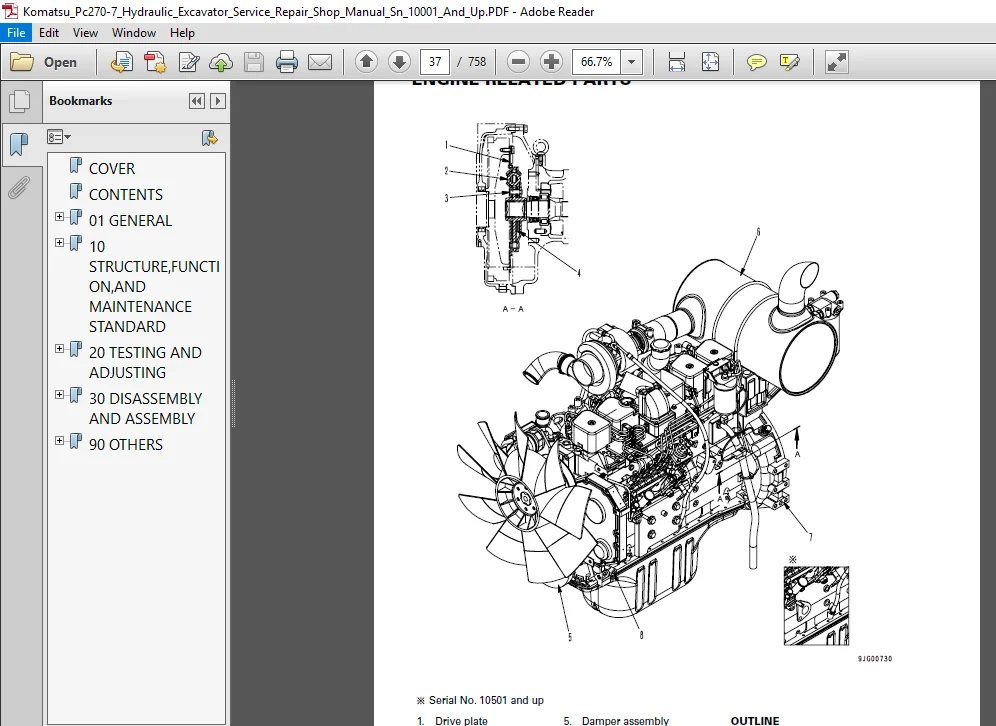Image resolution: width=996 pixels, height=726 pixels.
Task: Open a file with the Open folder icon
Action: coord(22,62)
